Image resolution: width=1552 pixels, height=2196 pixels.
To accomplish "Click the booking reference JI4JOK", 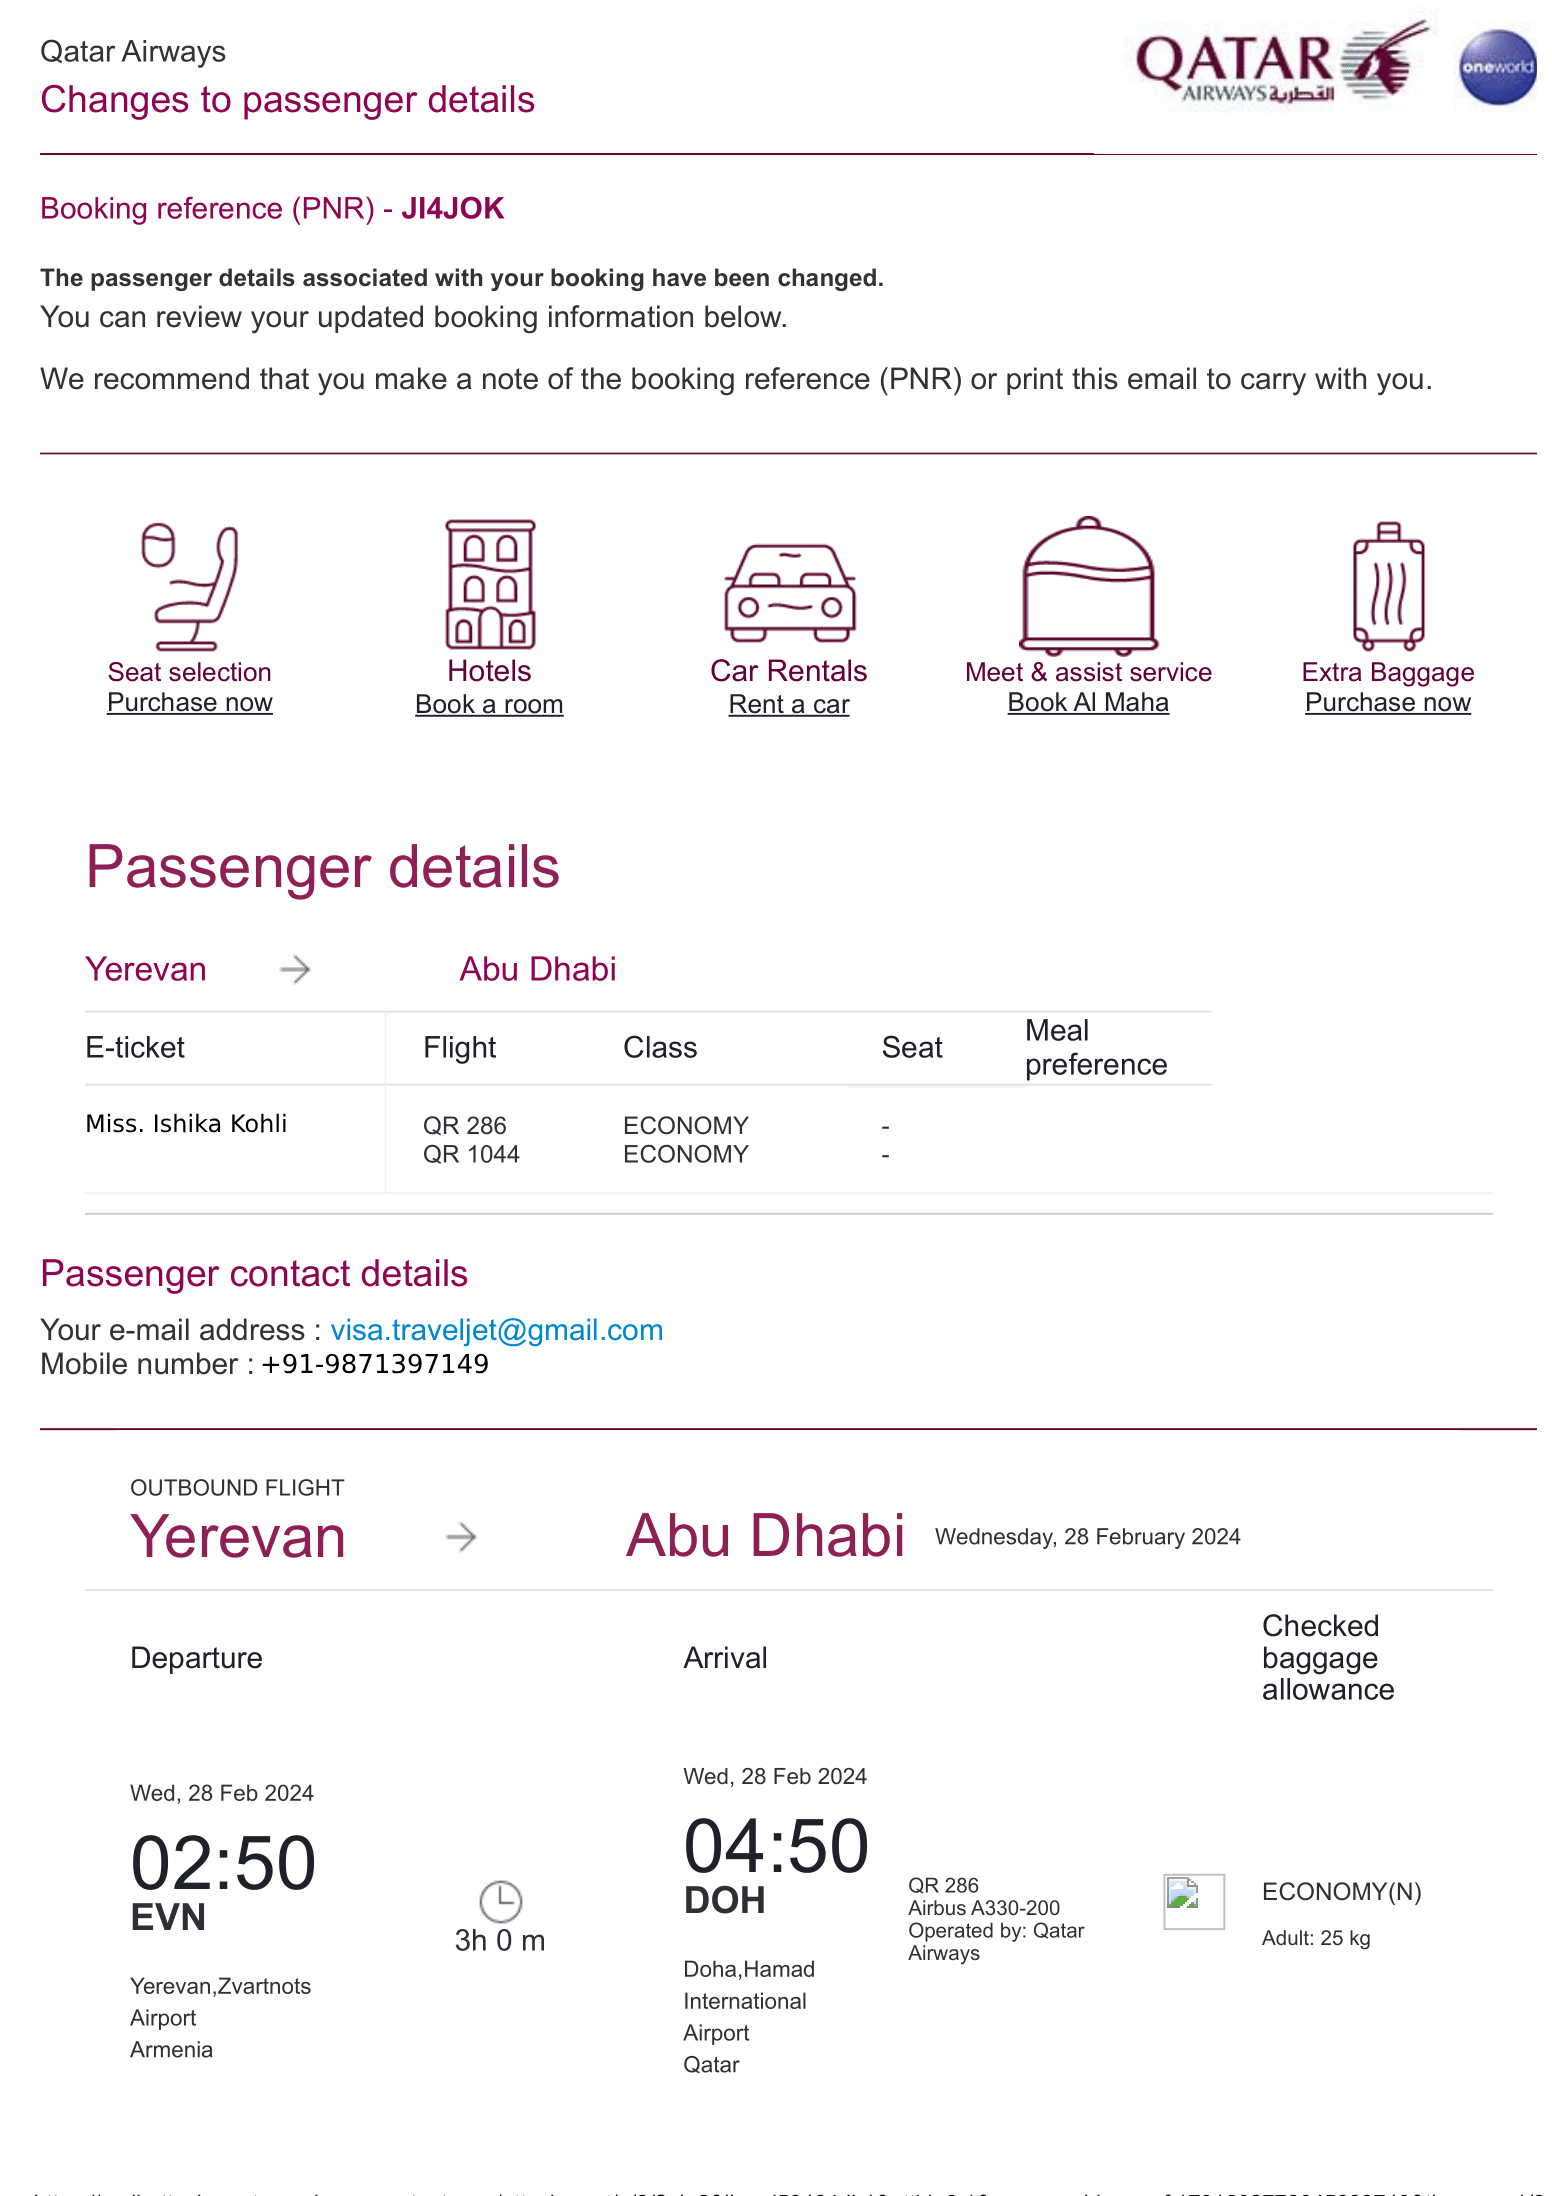I will (452, 208).
